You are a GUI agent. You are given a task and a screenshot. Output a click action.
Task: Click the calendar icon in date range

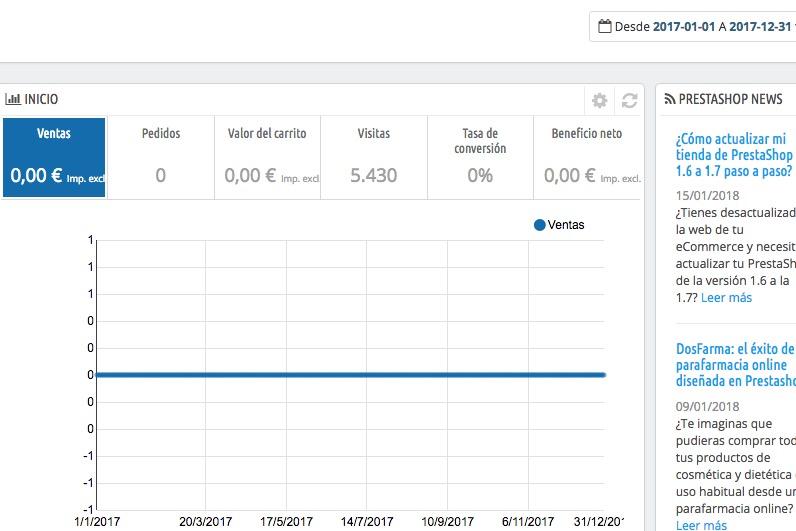click(x=604, y=27)
